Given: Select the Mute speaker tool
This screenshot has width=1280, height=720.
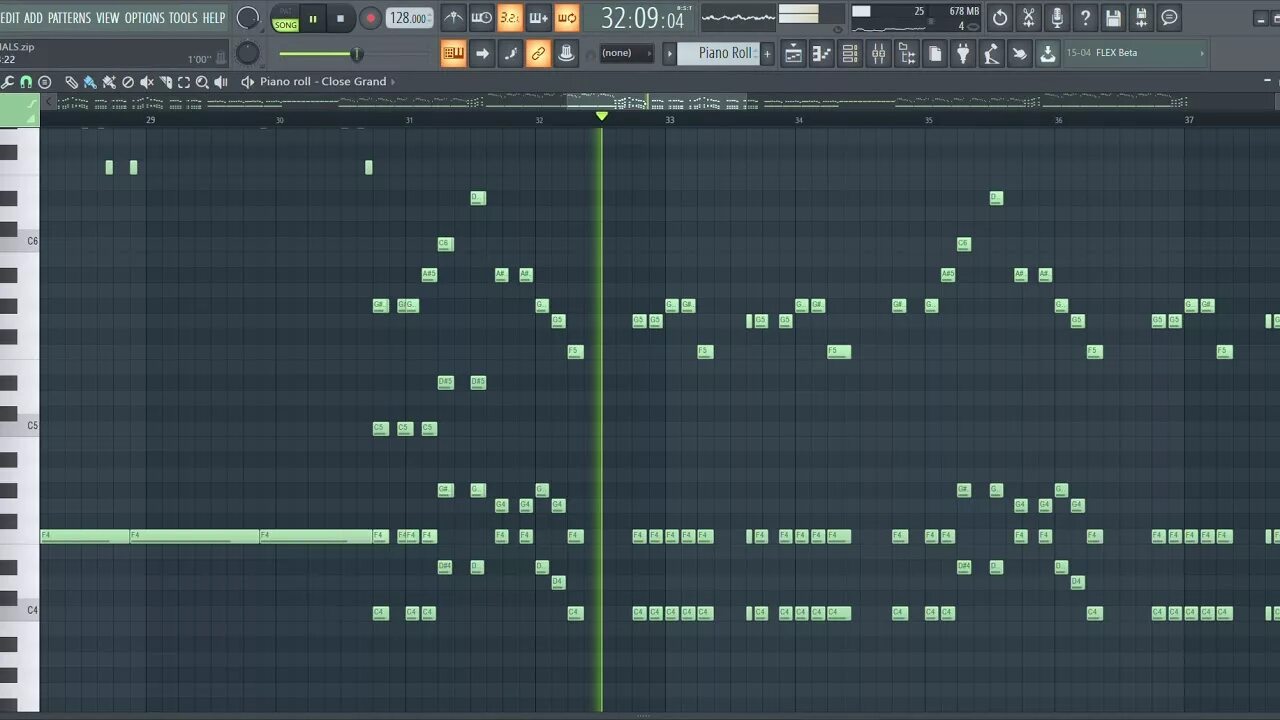Looking at the screenshot, I should [x=147, y=82].
